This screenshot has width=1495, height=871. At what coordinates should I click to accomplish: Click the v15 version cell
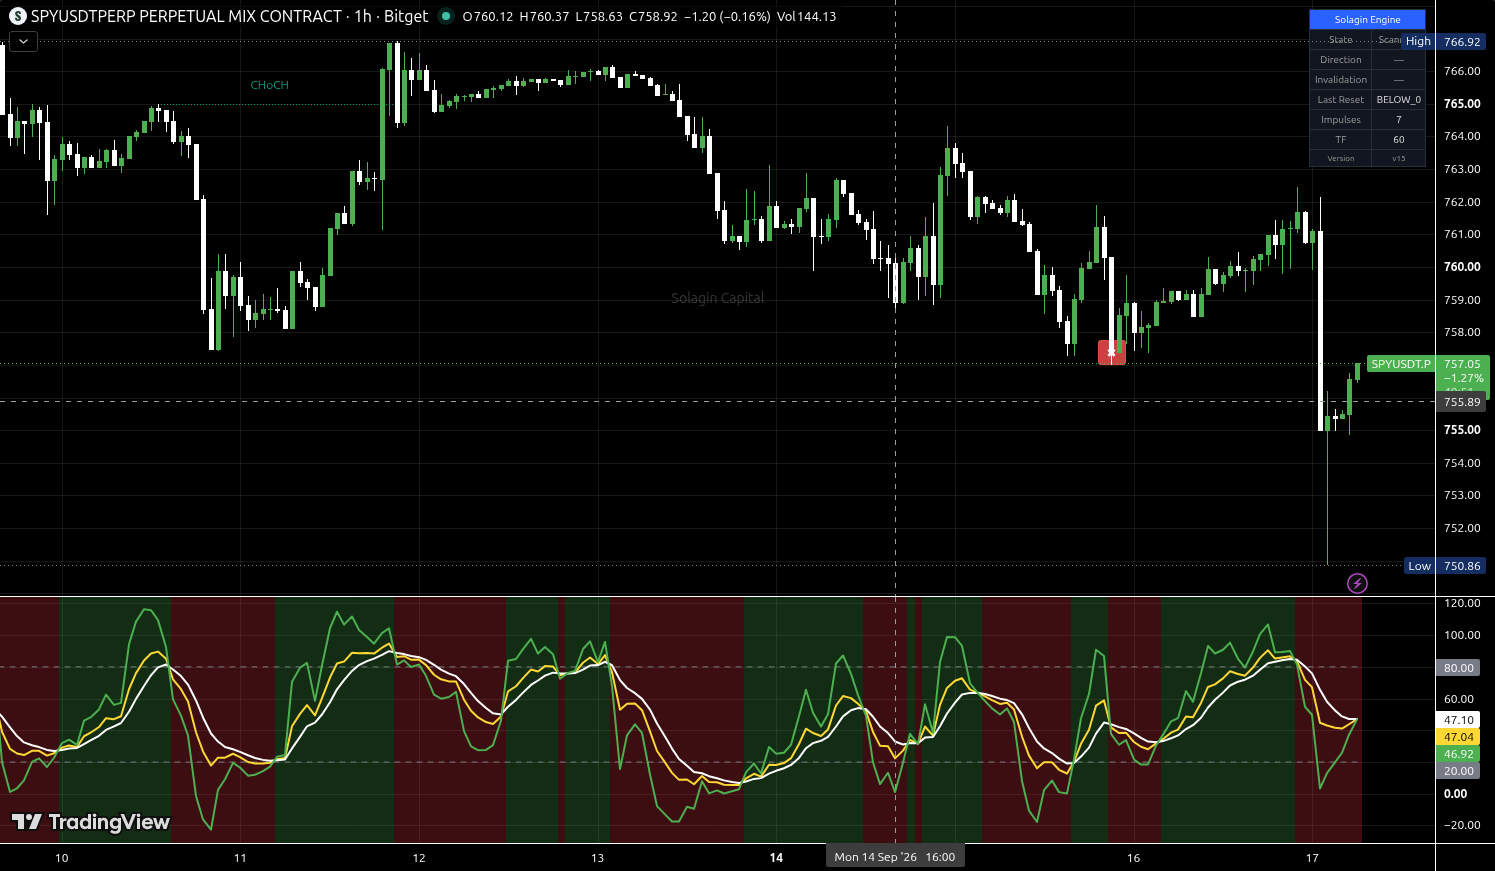pyautogui.click(x=1398, y=158)
